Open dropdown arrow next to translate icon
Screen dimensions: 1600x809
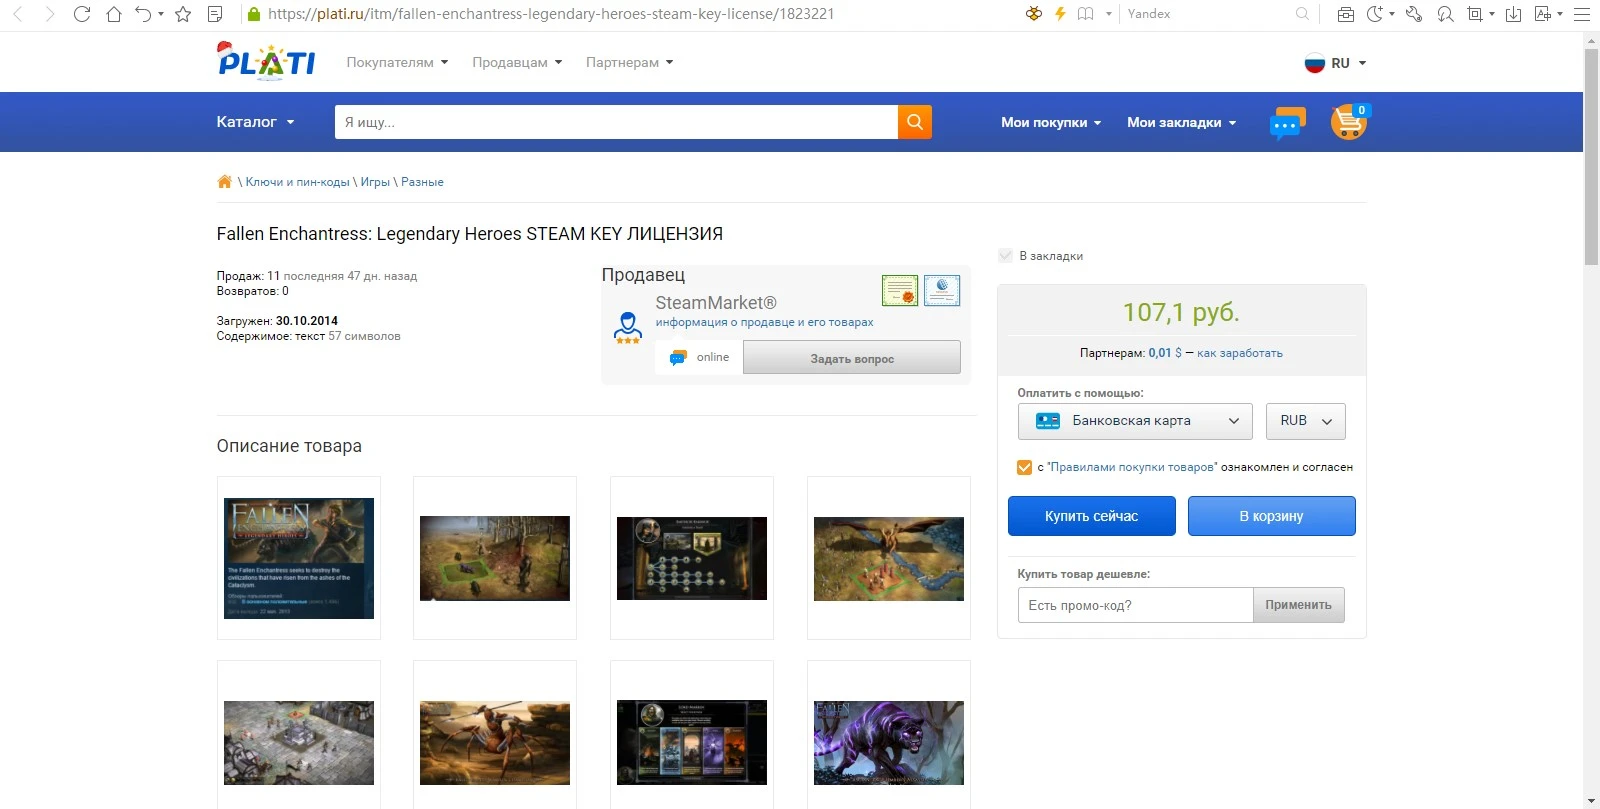coord(1560,14)
